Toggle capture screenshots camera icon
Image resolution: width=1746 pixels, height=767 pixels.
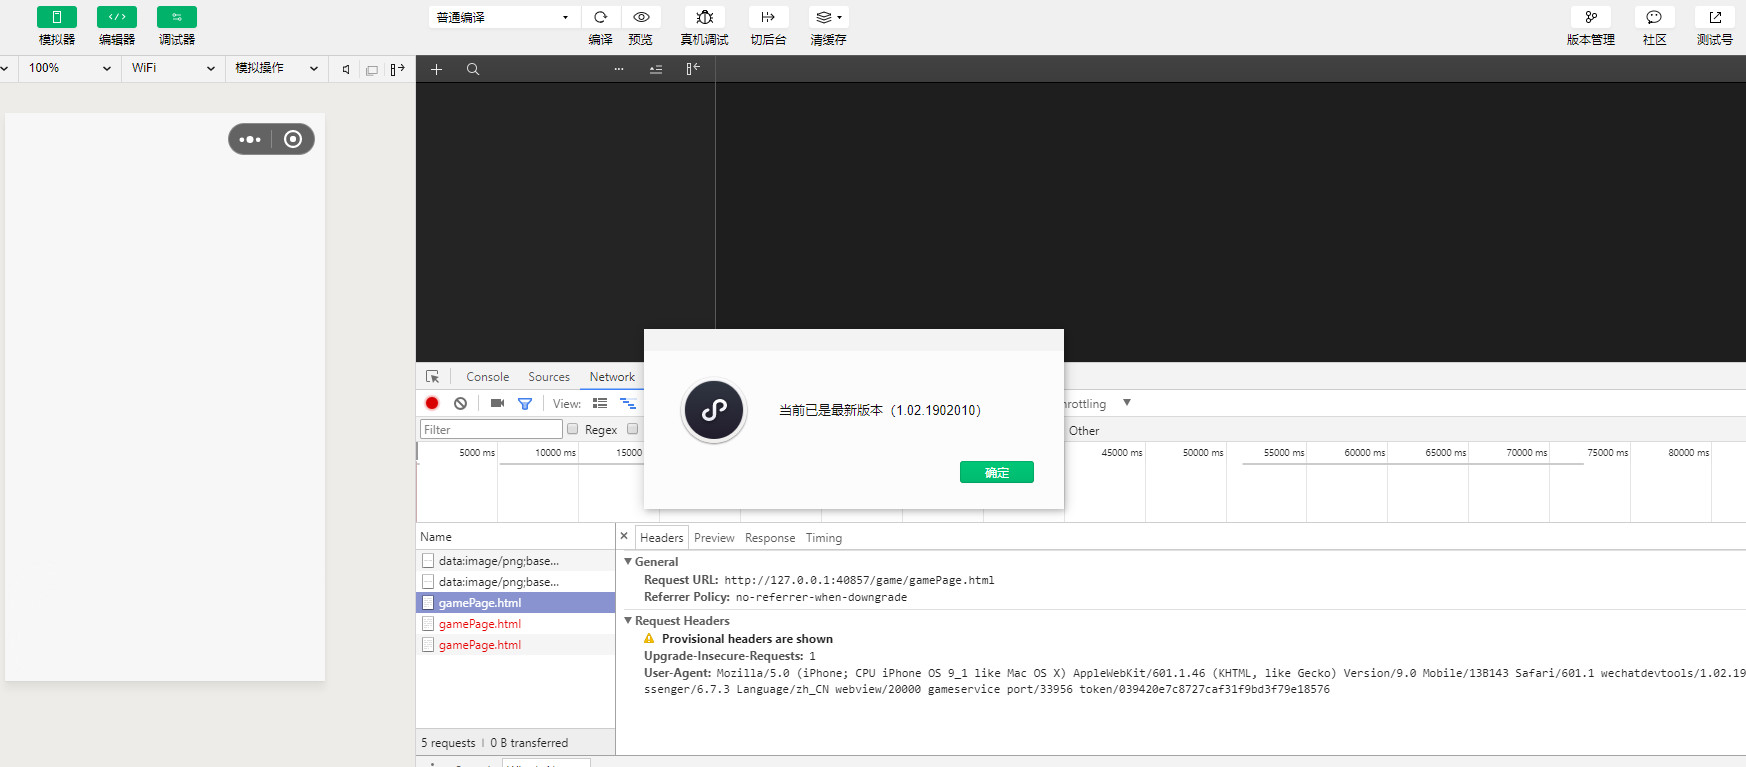click(x=497, y=403)
